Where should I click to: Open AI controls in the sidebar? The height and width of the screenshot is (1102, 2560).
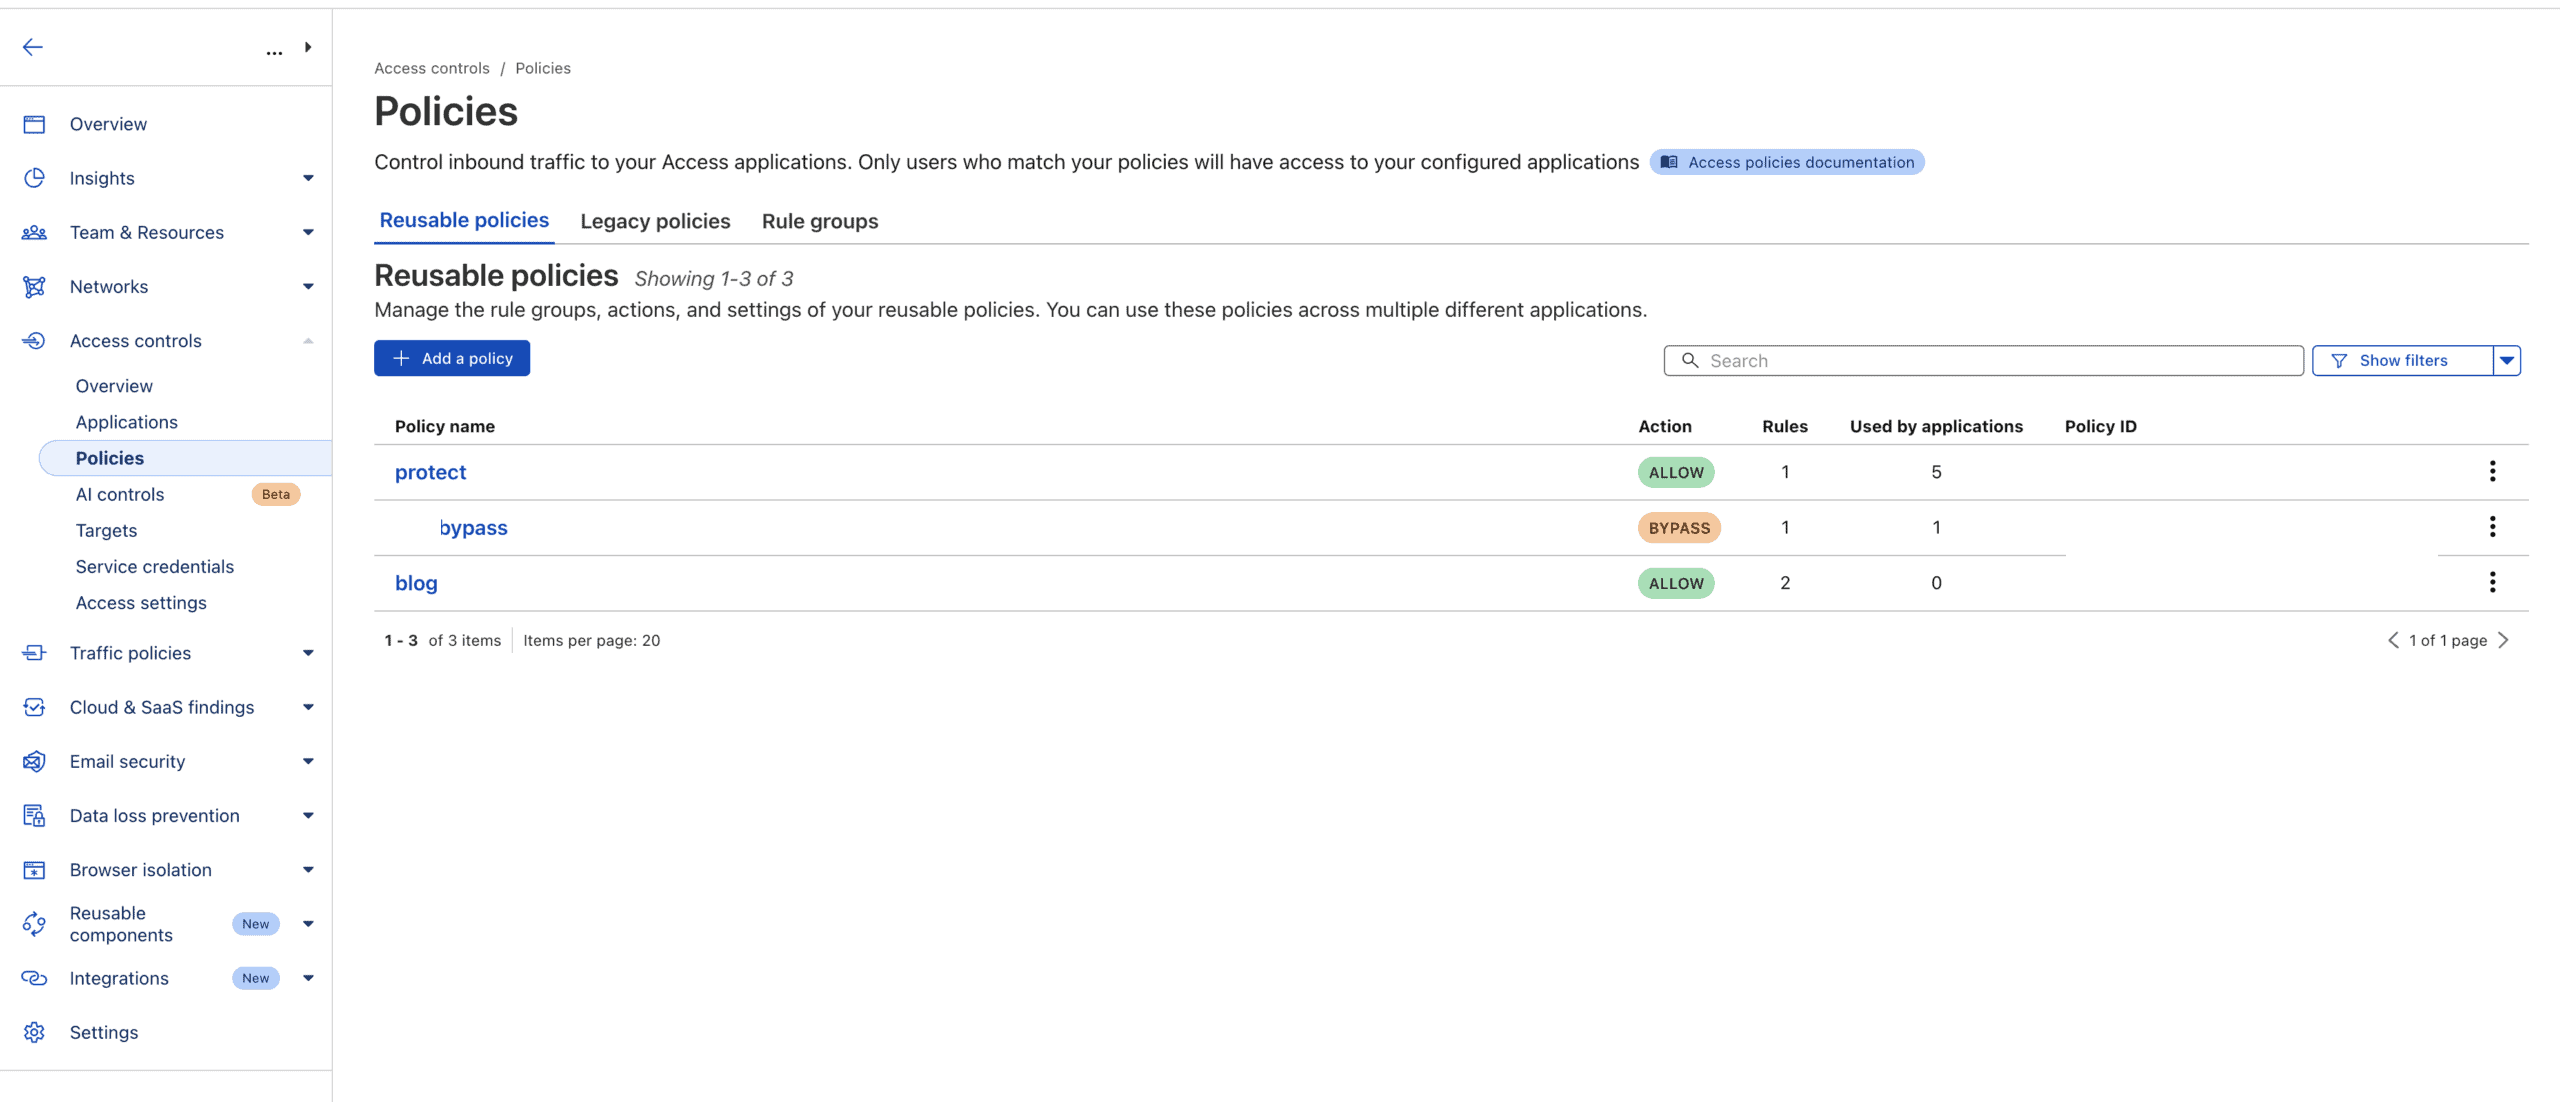[120, 494]
